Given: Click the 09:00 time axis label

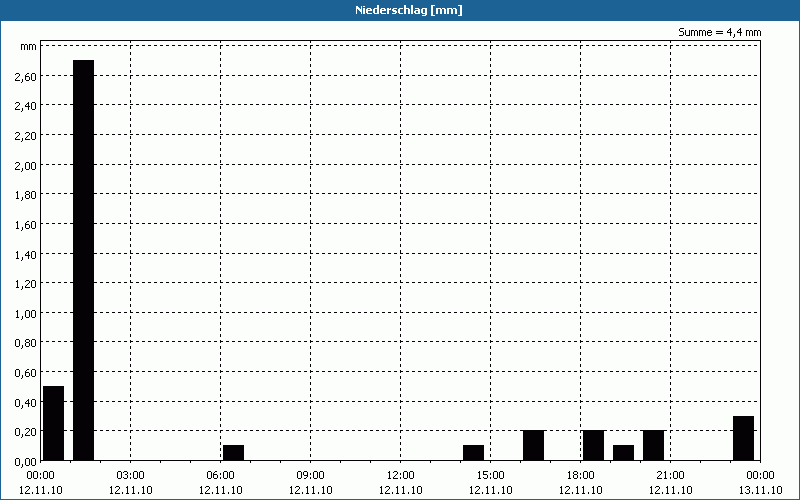Looking at the screenshot, I should pyautogui.click(x=311, y=476).
